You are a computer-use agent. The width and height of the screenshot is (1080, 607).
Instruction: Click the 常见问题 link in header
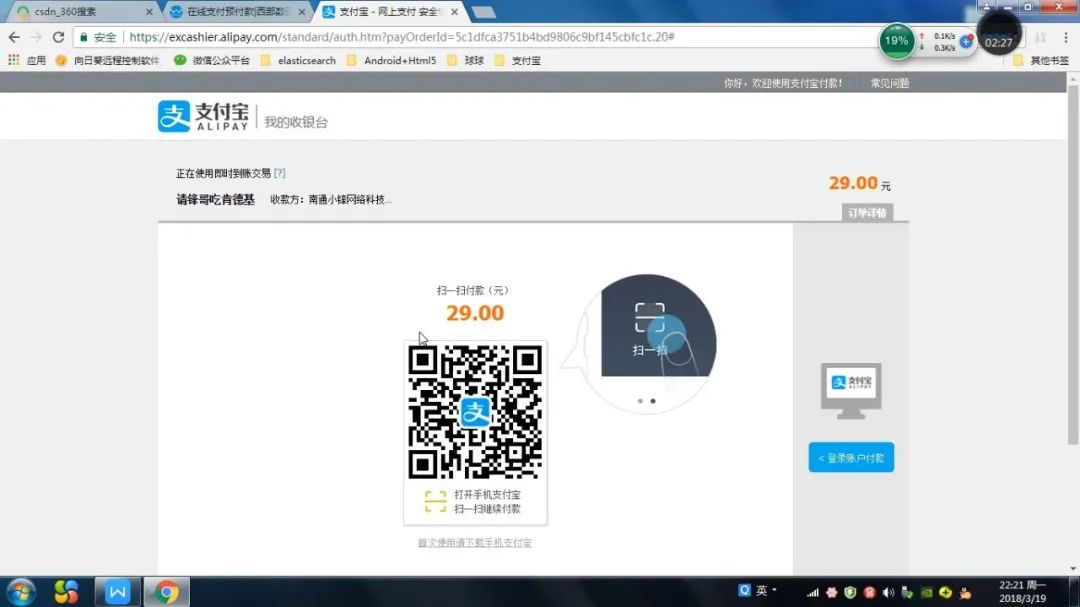coord(889,83)
